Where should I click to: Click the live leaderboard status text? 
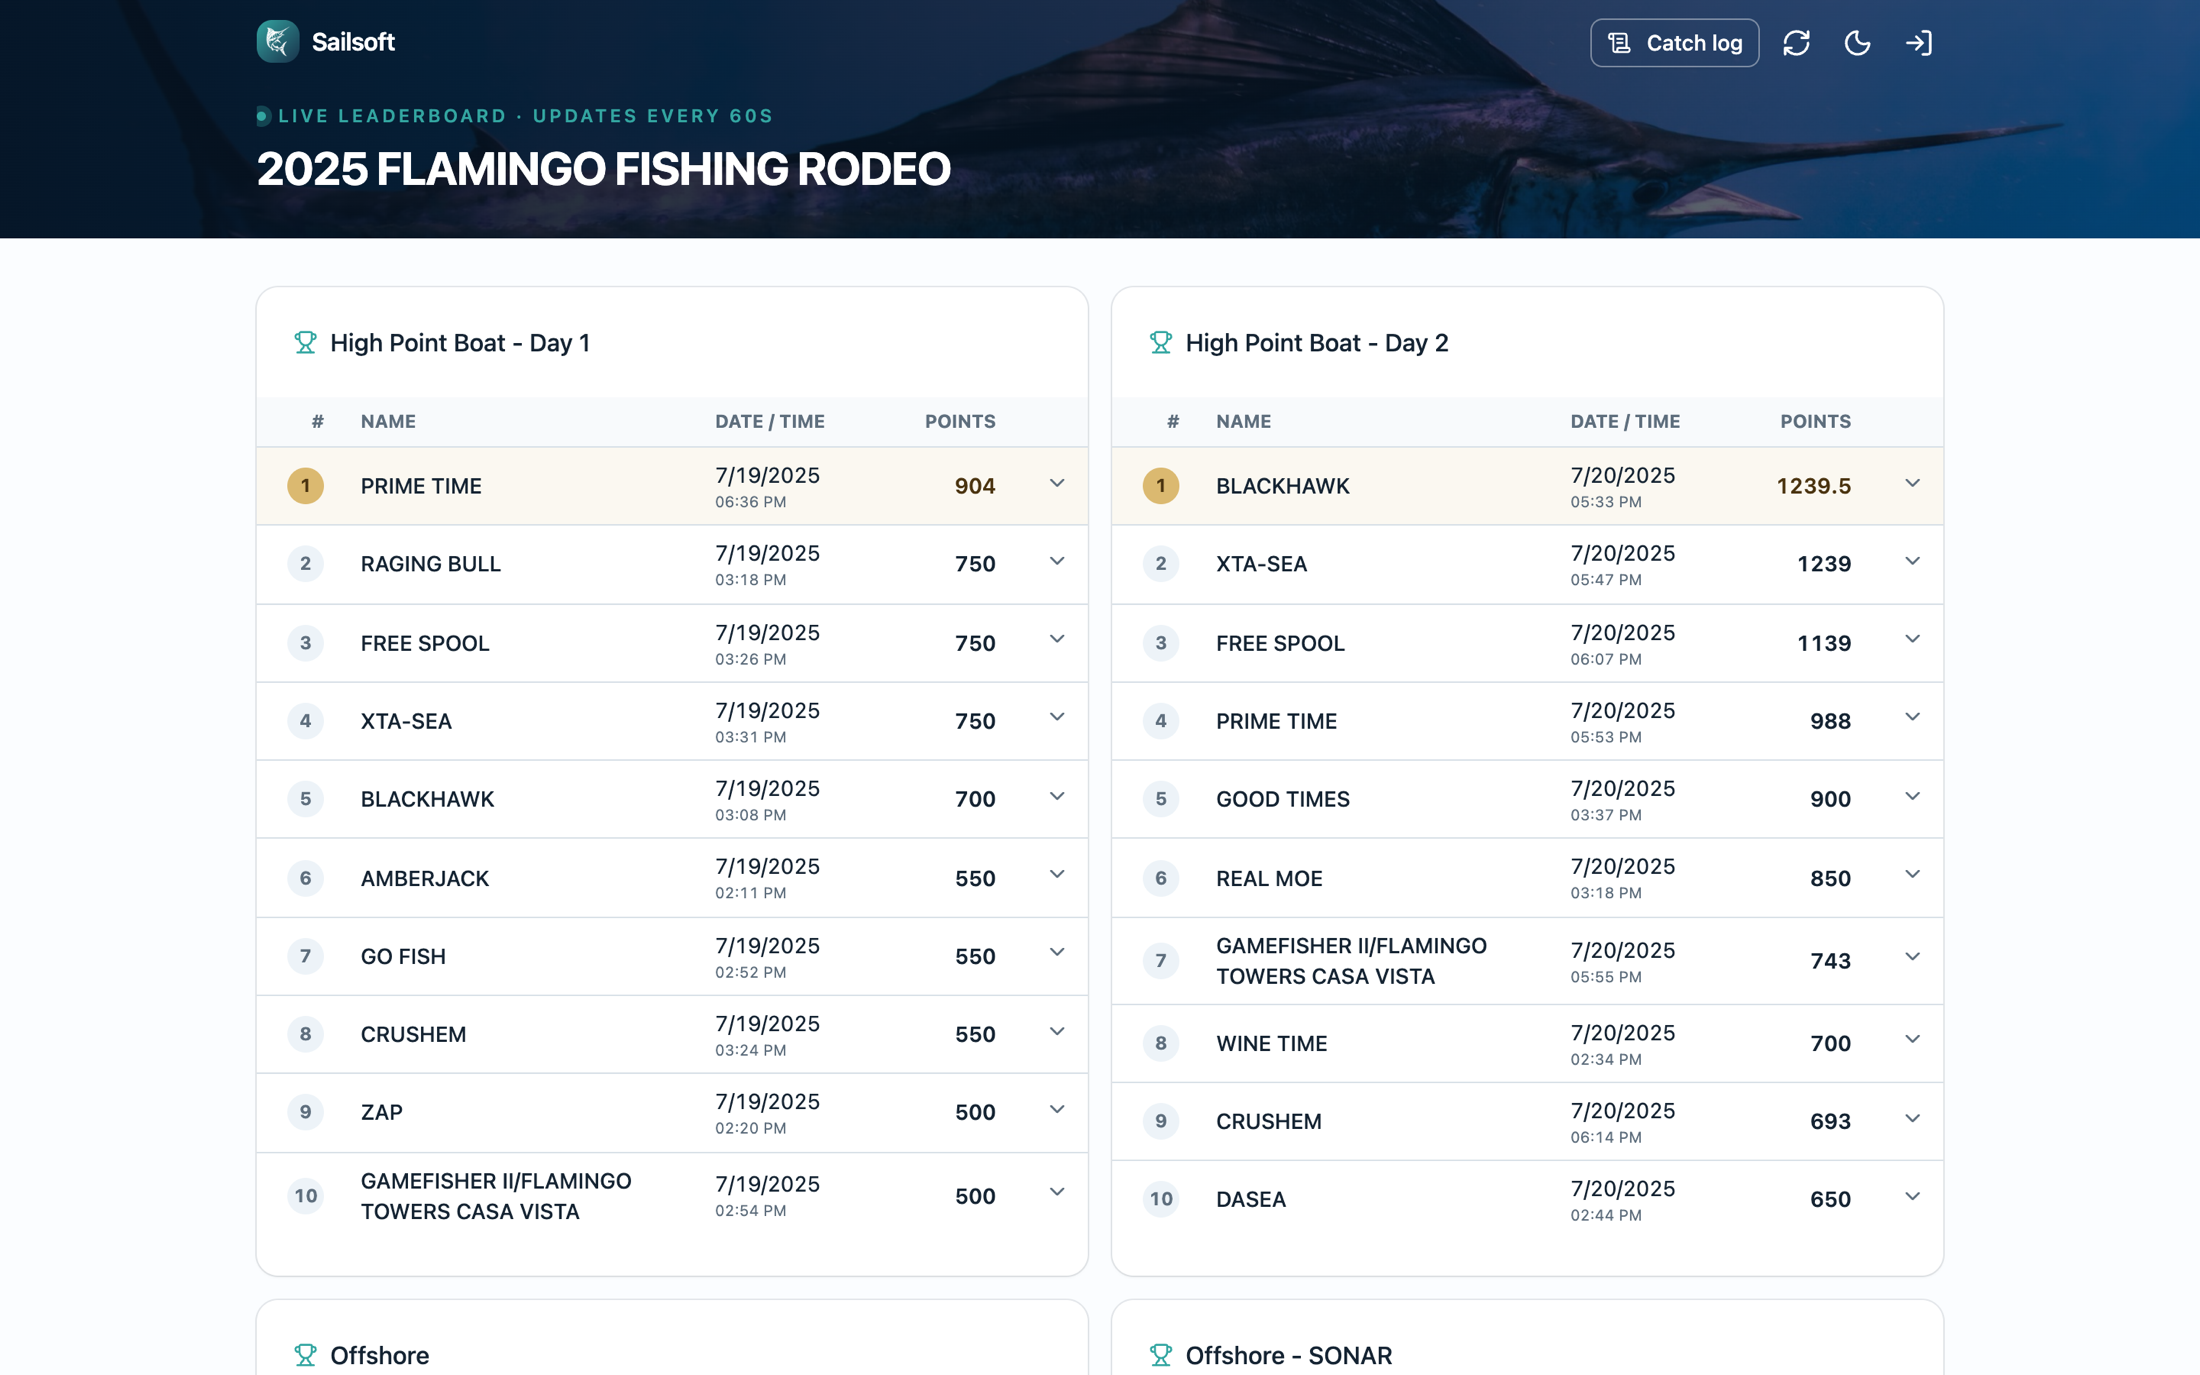(525, 116)
